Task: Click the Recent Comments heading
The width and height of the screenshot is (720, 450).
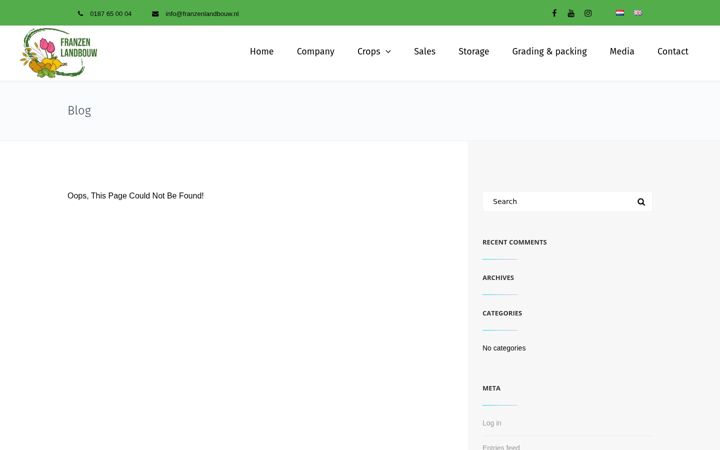Action: pyautogui.click(x=514, y=242)
